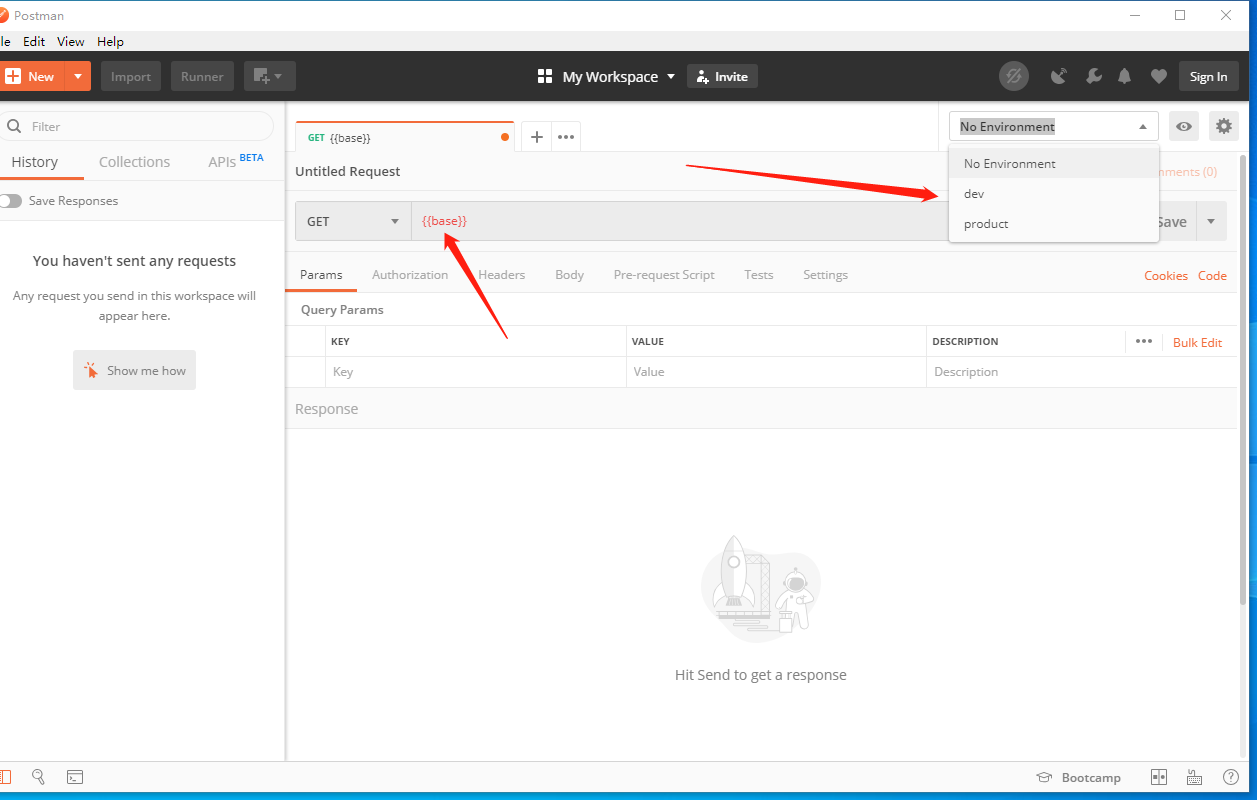Select the dev environment option
The width and height of the screenshot is (1257, 800).
(x=974, y=194)
